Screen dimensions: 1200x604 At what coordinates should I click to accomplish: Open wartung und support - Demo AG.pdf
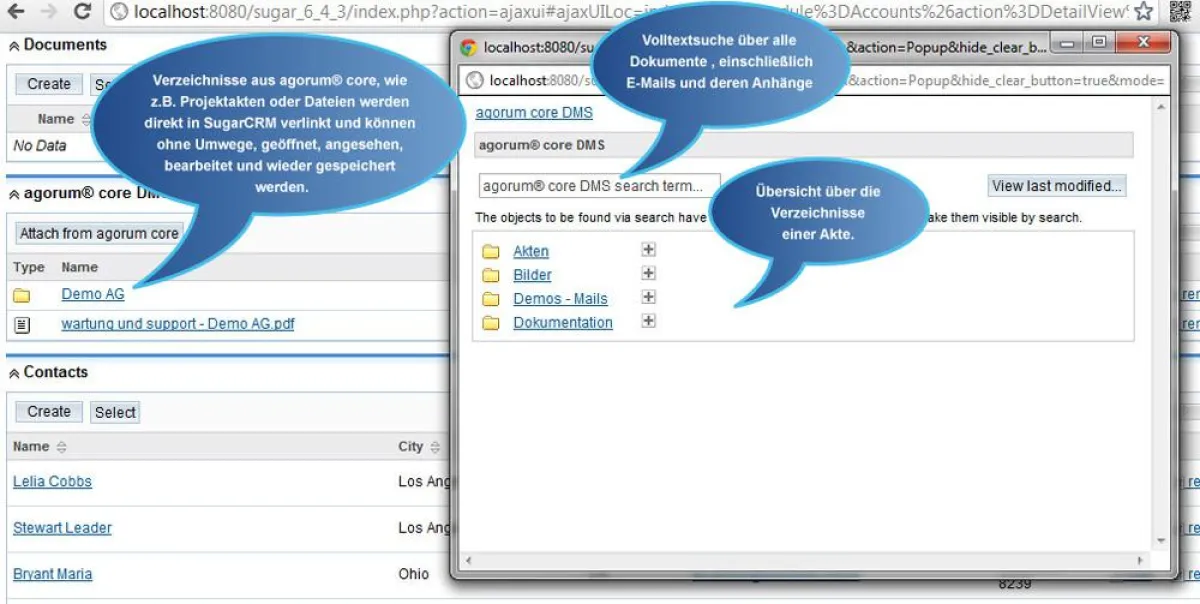[178, 324]
